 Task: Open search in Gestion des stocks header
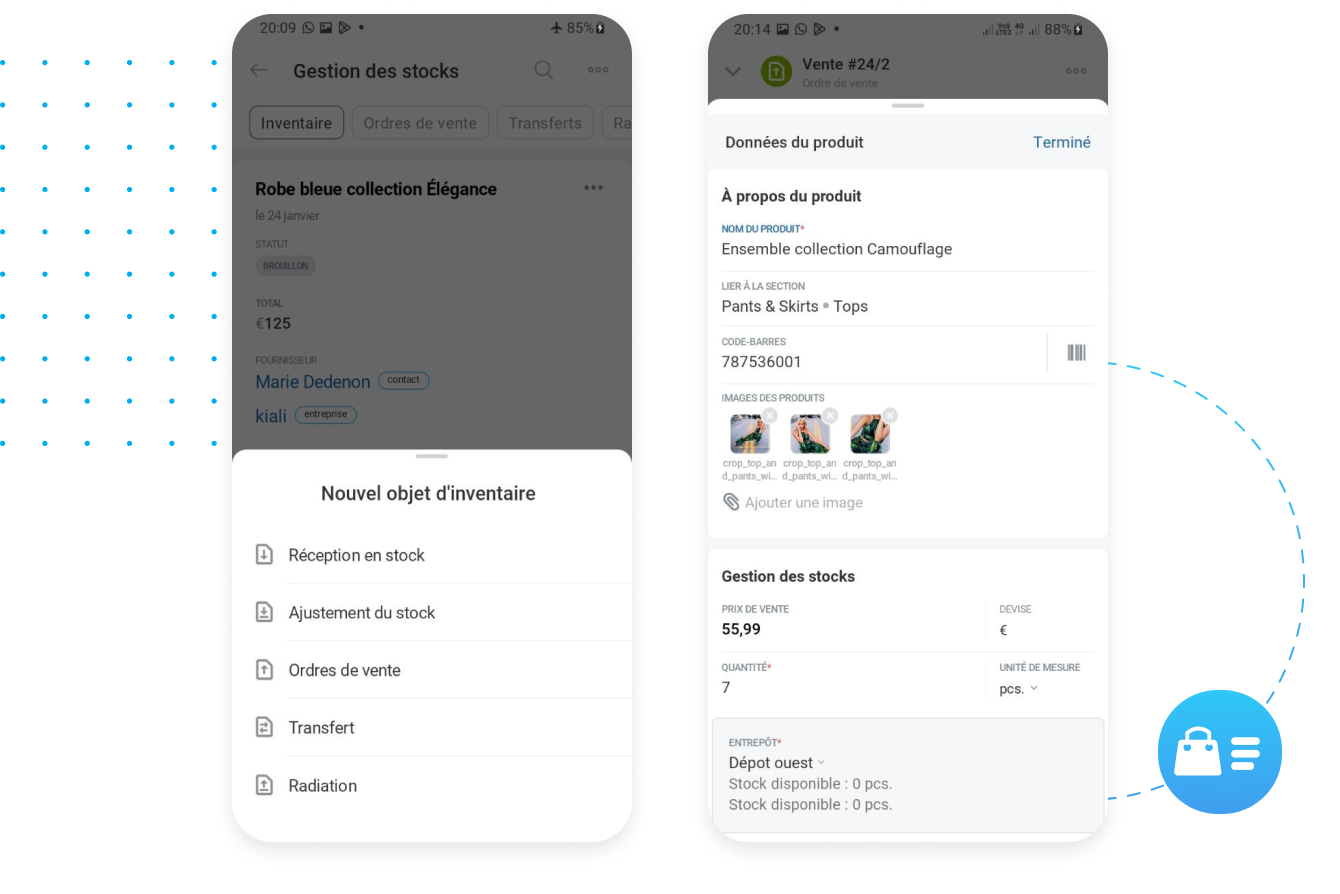543,70
